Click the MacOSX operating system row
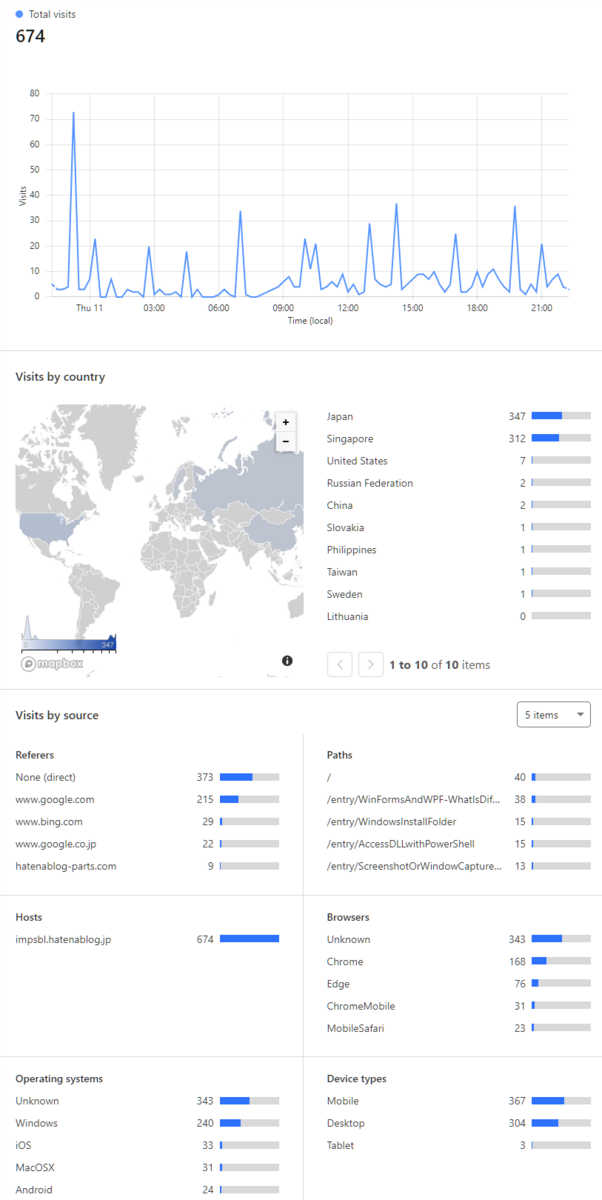 (x=147, y=1167)
